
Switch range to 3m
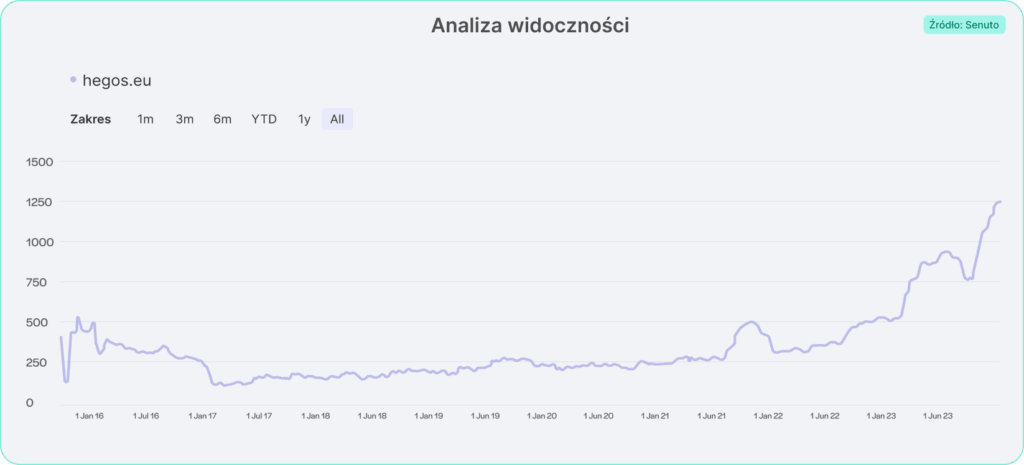tap(184, 119)
